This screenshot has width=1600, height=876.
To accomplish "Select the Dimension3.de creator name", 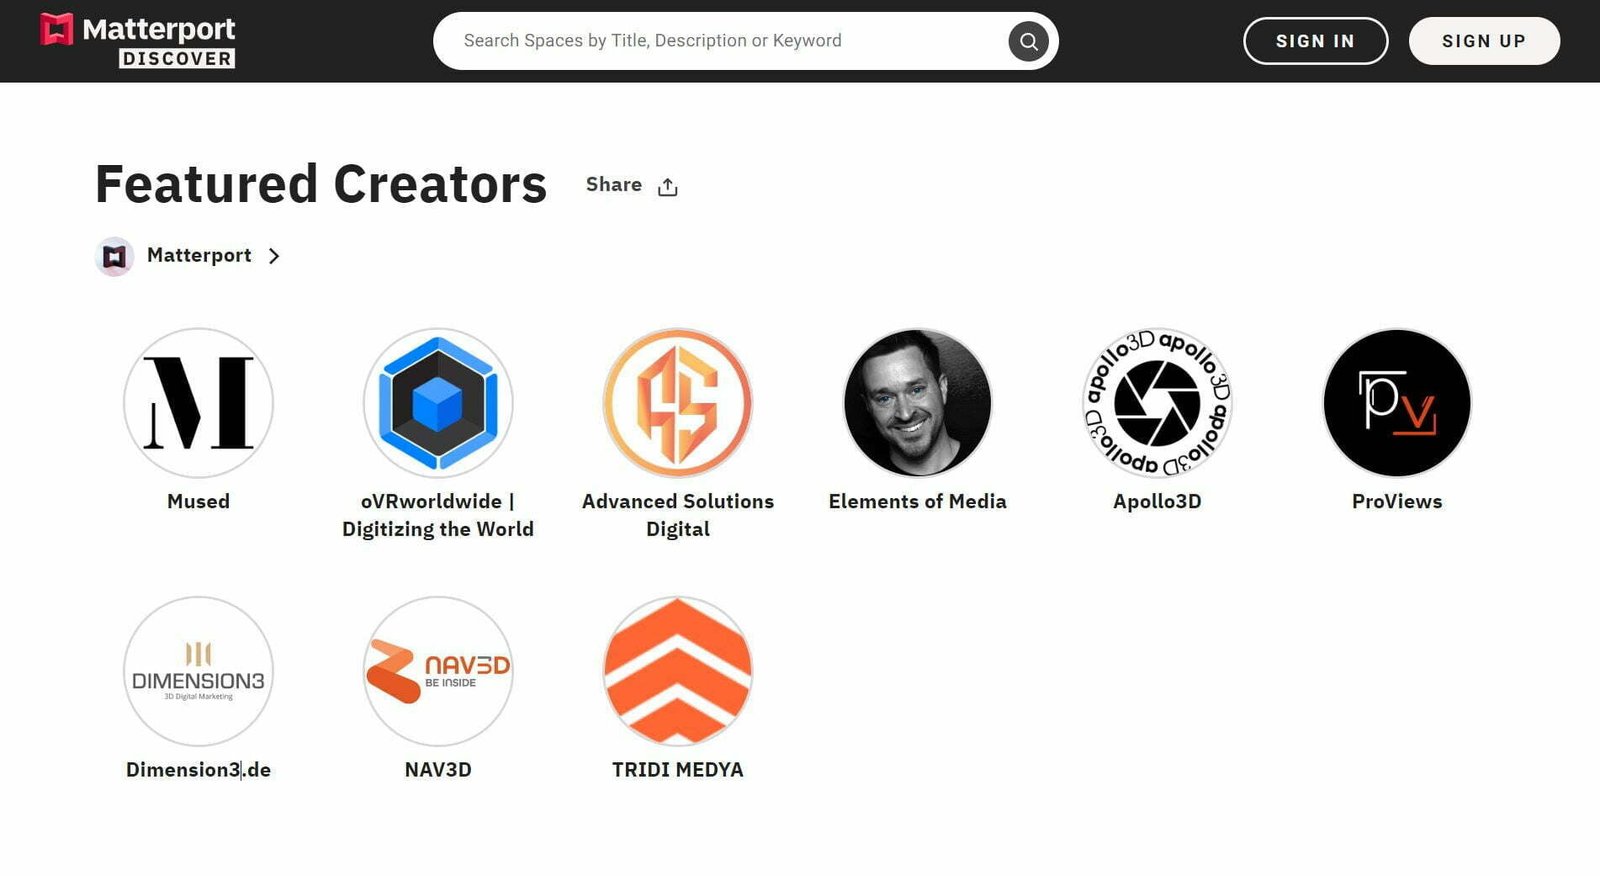I will coord(198,769).
